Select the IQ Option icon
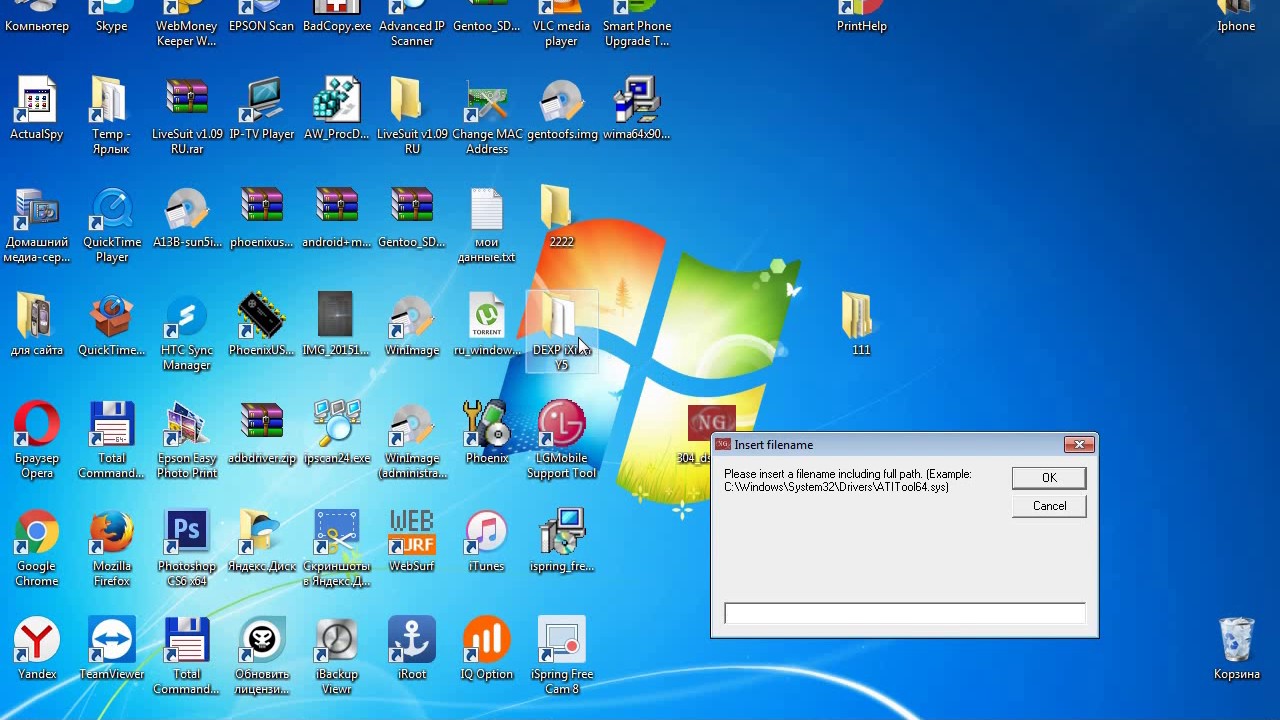 tap(487, 648)
